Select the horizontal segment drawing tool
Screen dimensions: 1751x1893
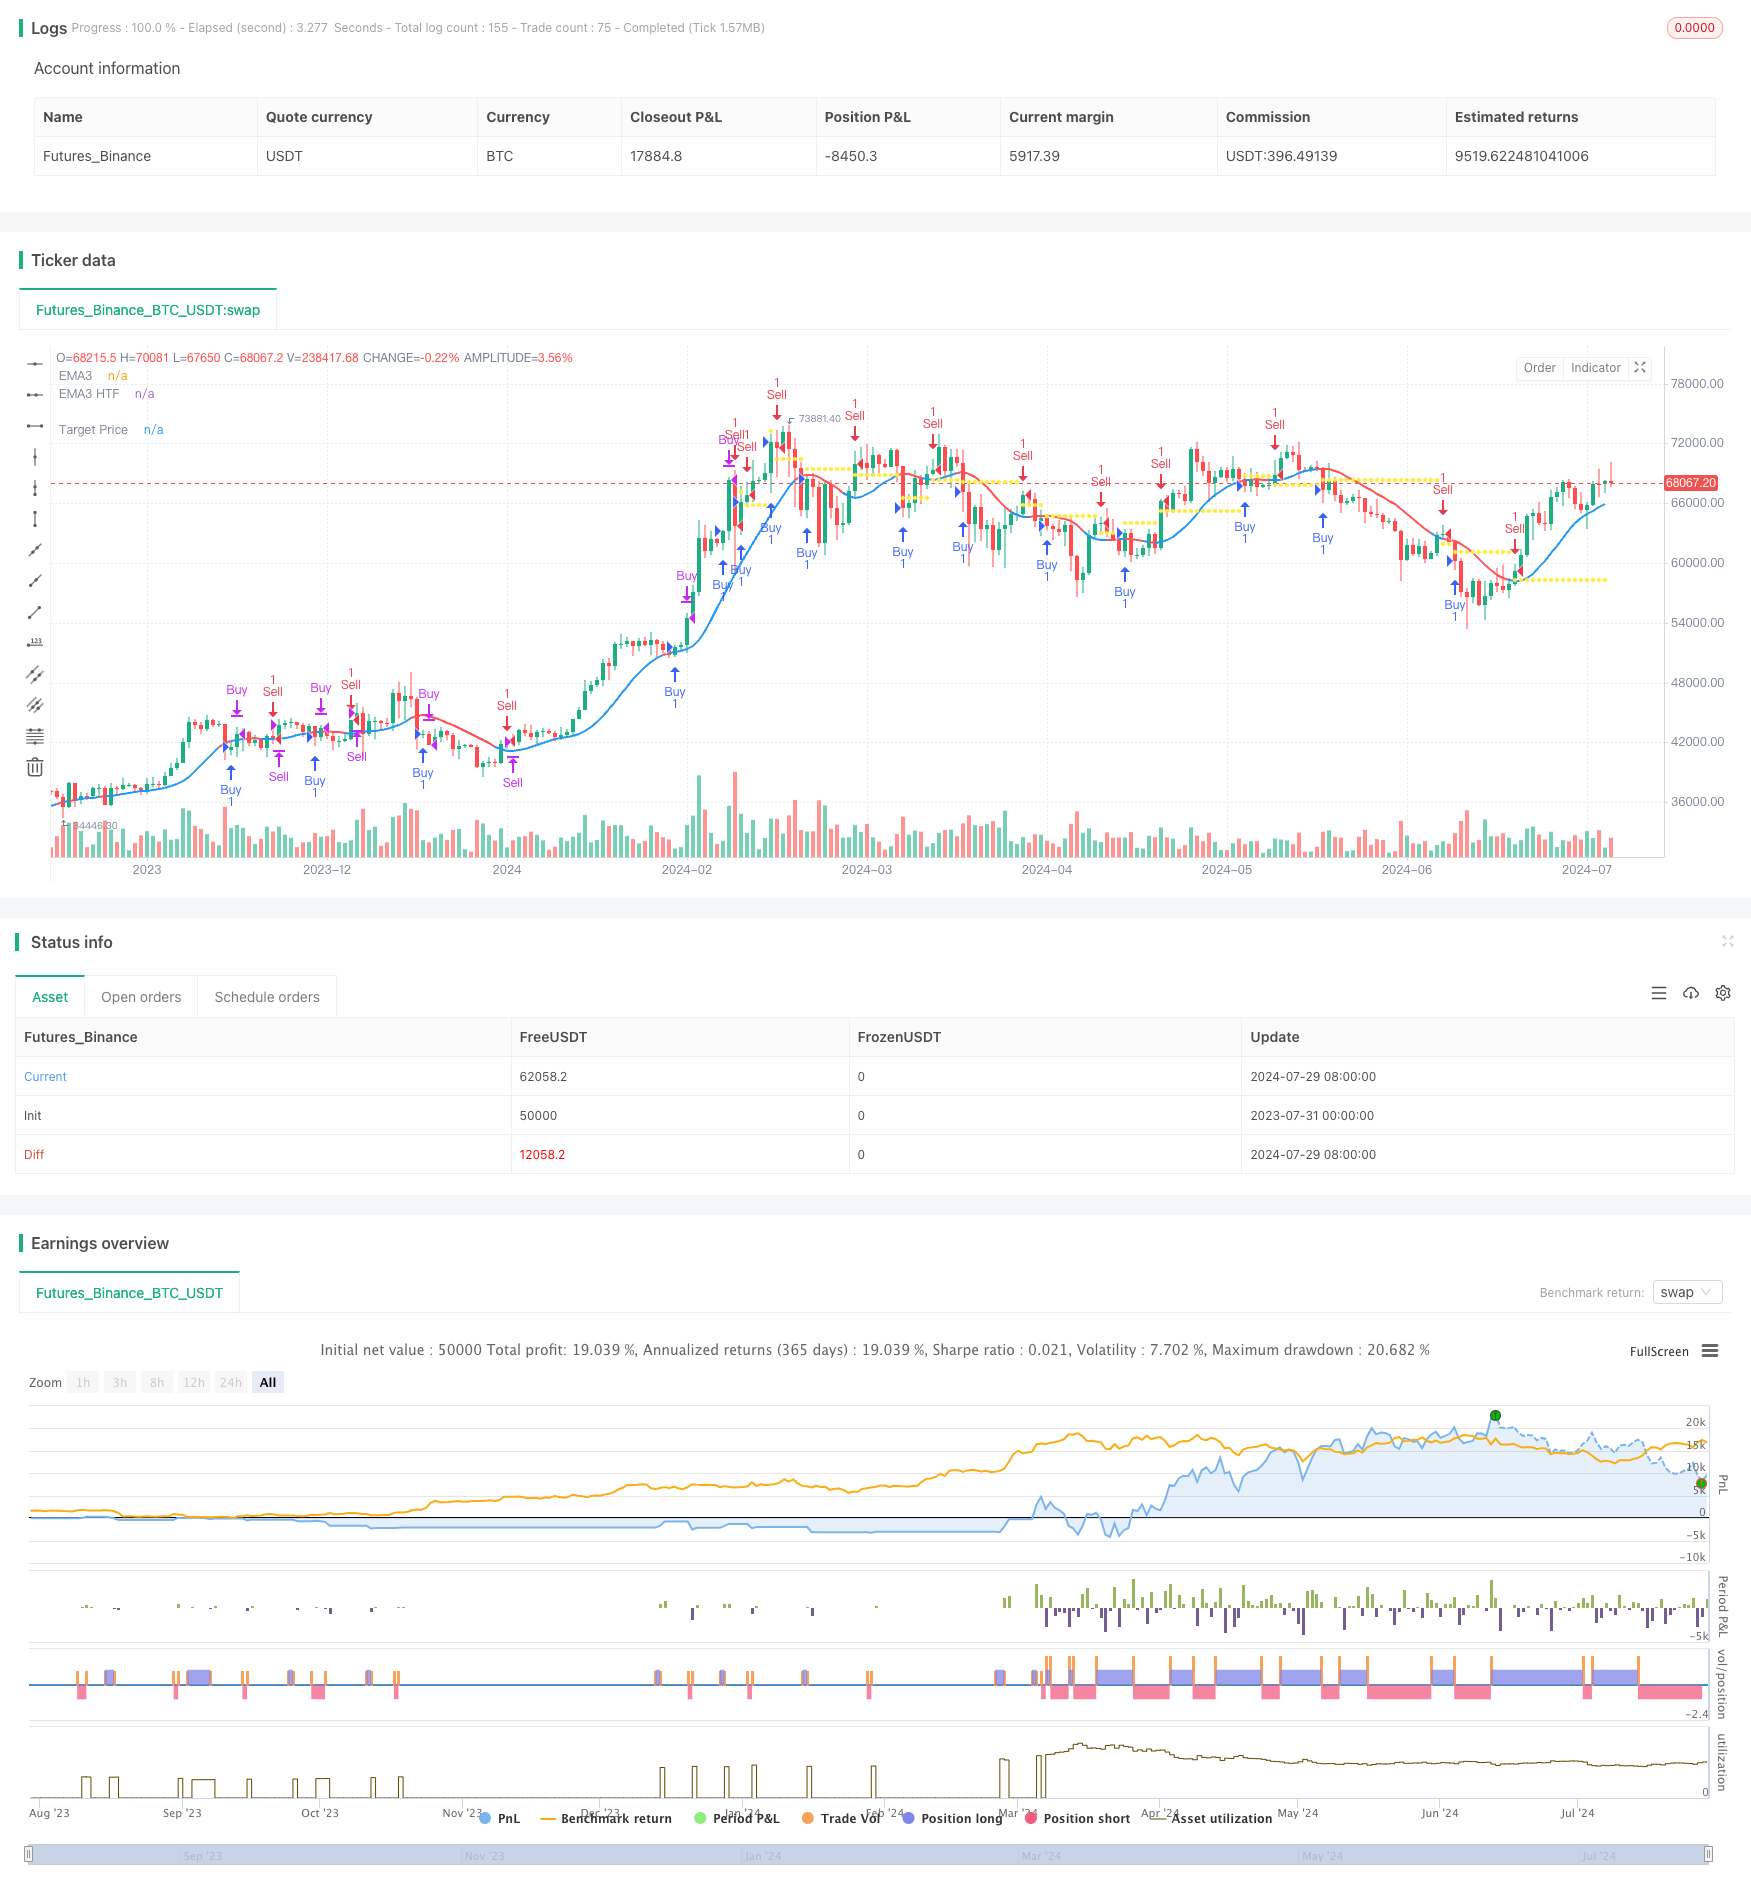[35, 426]
